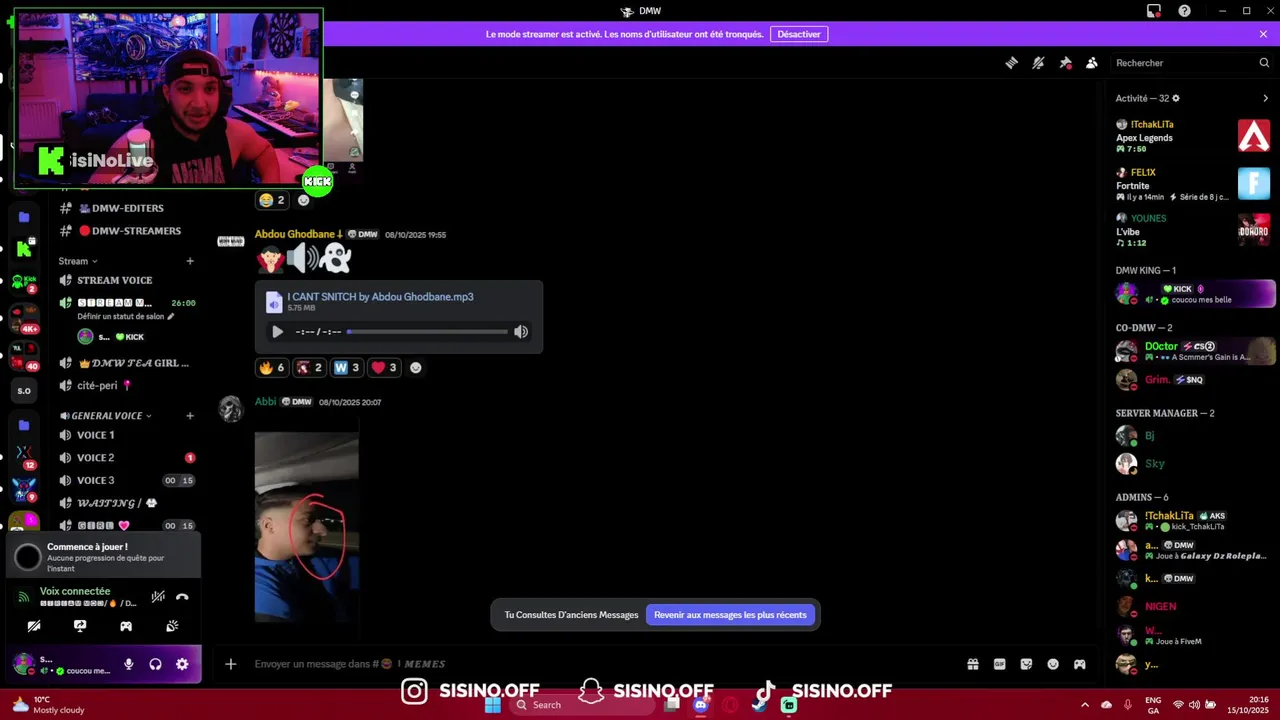Viewport: 1280px width, 720px height.
Task: Click Définir un statut de salon
Action: (125, 316)
